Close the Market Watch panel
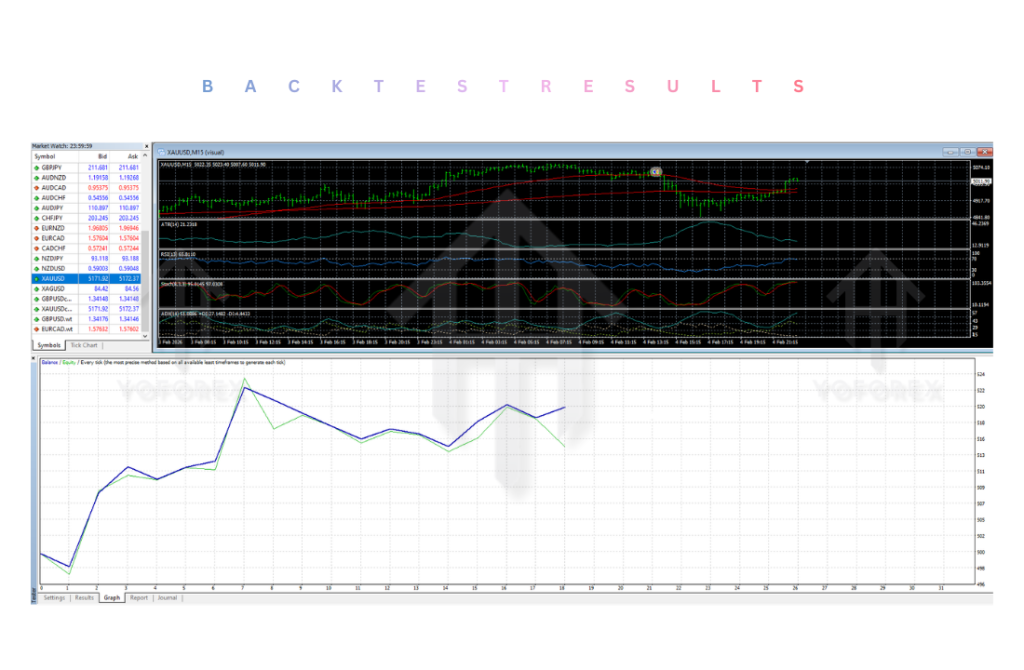Screen dimensions: 1024x670 tap(146, 146)
